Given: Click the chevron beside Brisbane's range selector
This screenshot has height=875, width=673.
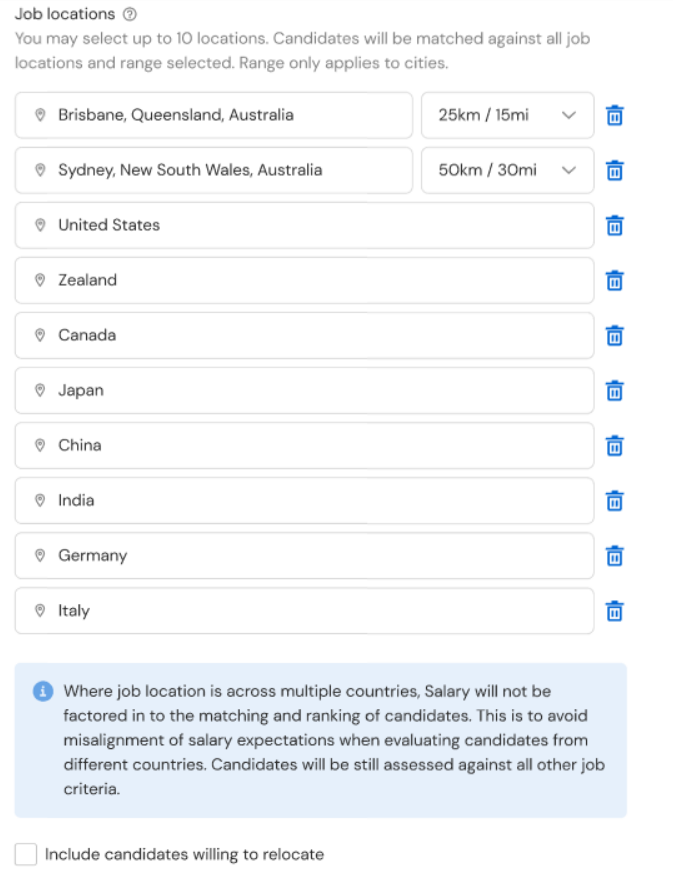Looking at the screenshot, I should tap(569, 116).
